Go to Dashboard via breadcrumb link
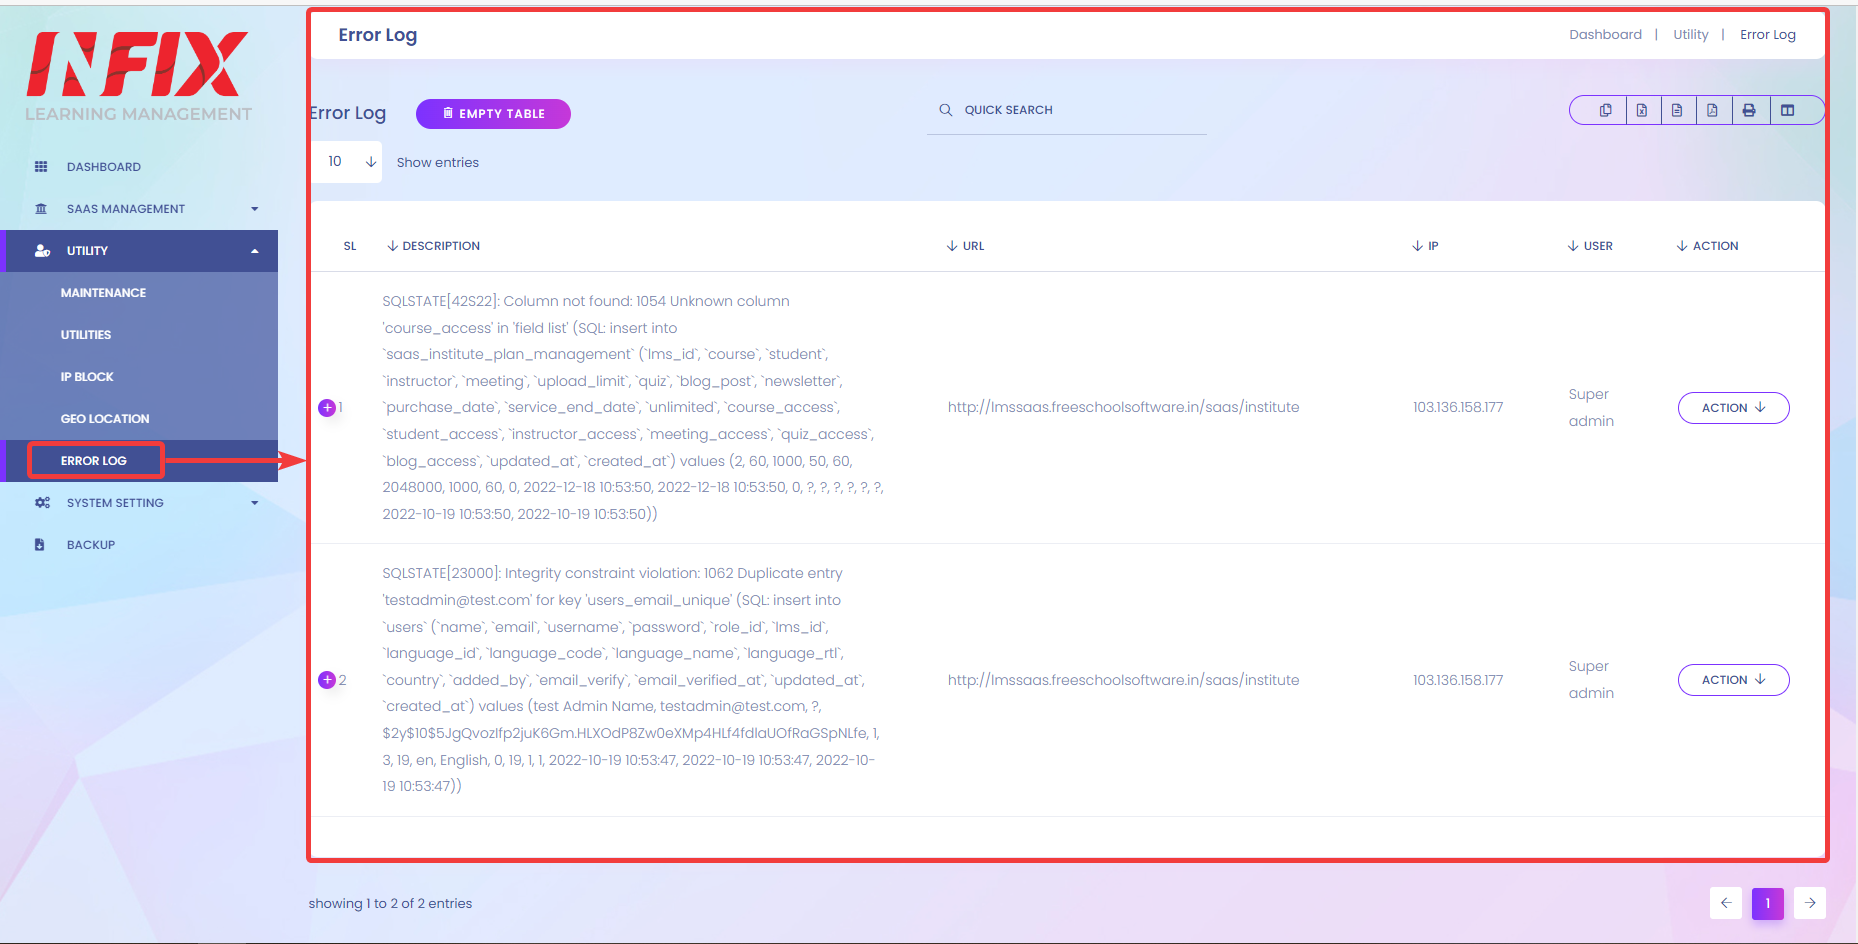The height and width of the screenshot is (944, 1858). click(1605, 34)
